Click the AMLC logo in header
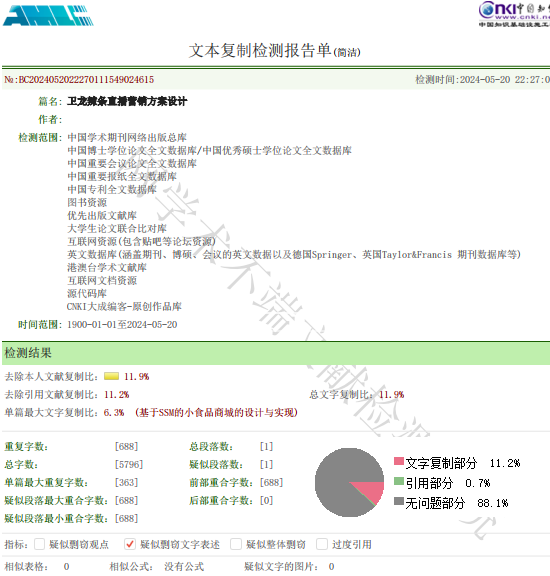 (48, 16)
